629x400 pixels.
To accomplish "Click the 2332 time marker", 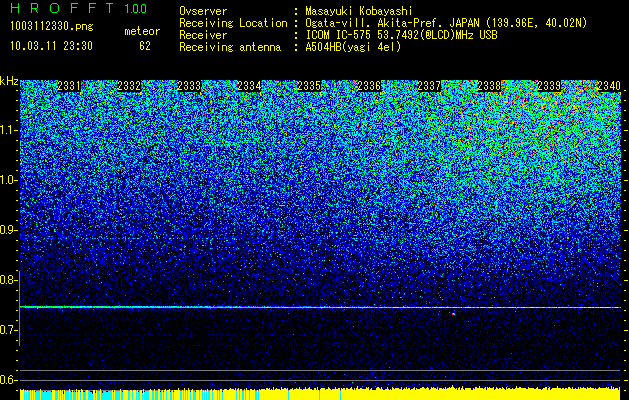I will click(x=129, y=86).
